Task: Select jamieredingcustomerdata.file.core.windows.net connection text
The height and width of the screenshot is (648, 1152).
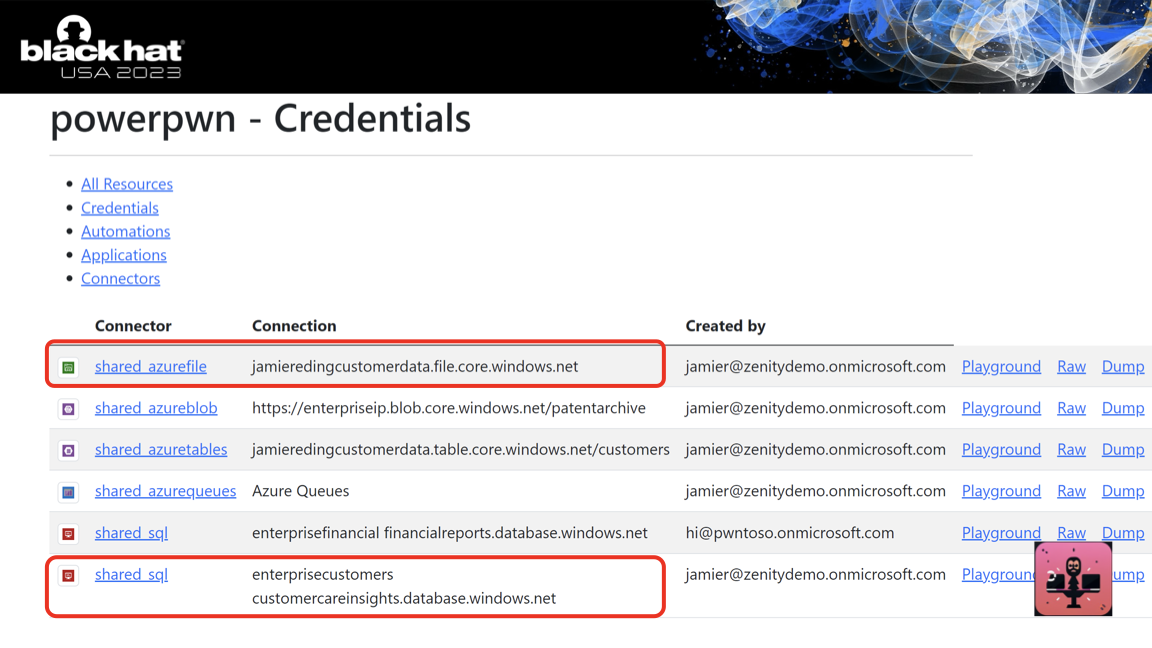Action: [415, 367]
